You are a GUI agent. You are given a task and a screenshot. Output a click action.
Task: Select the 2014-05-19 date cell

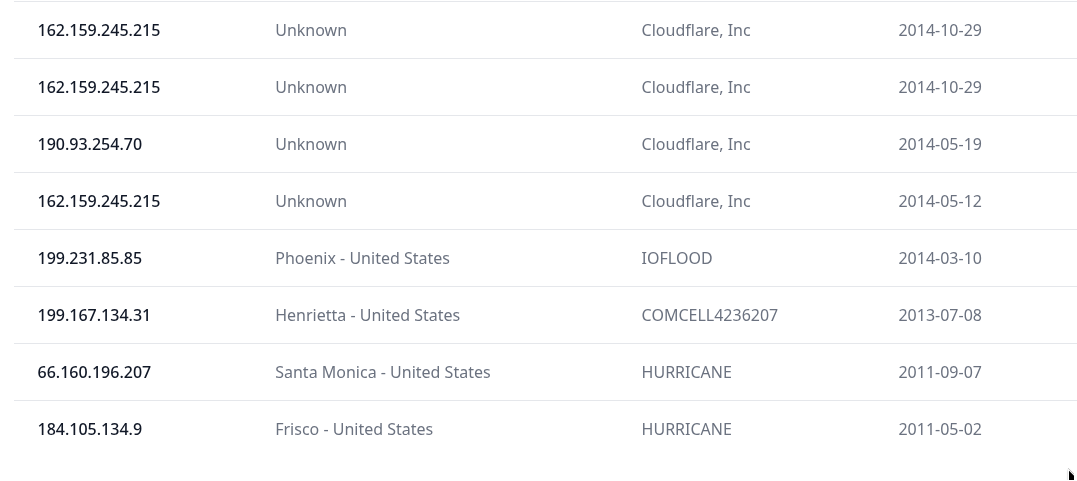(940, 144)
